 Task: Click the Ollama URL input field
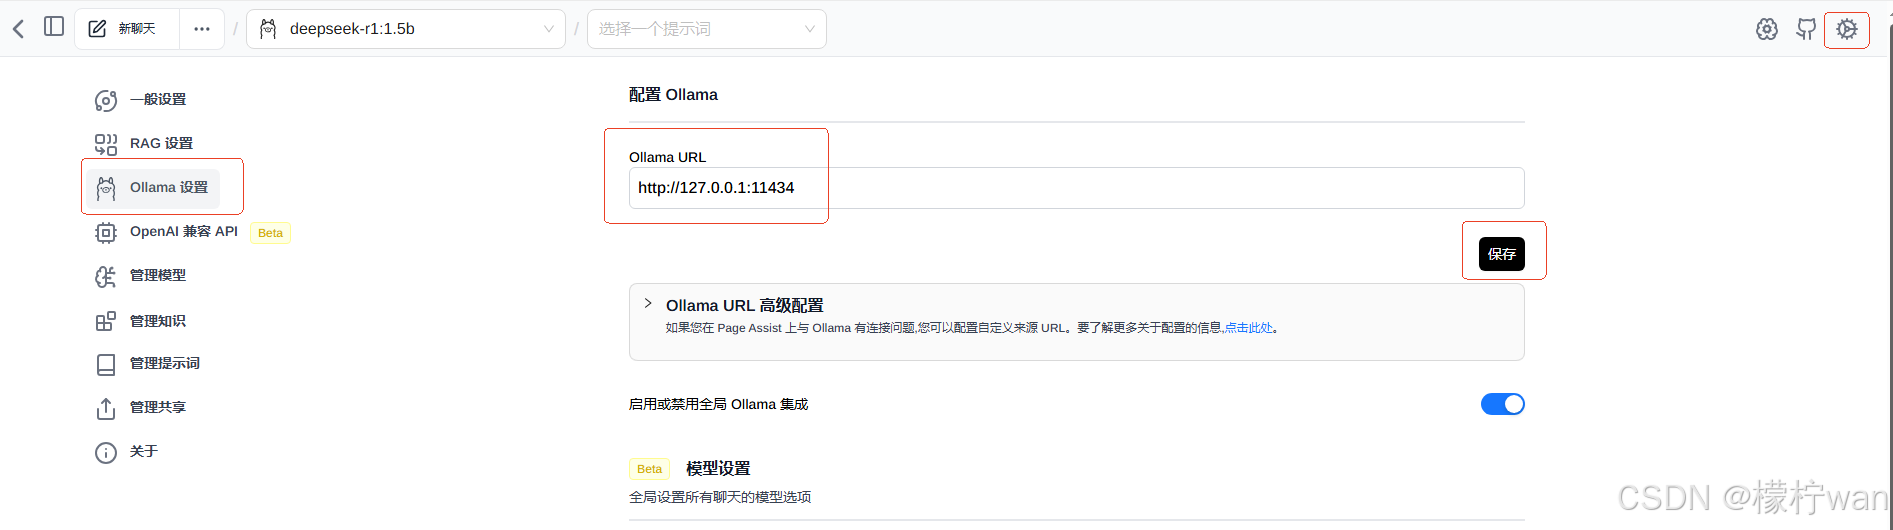point(1076,188)
